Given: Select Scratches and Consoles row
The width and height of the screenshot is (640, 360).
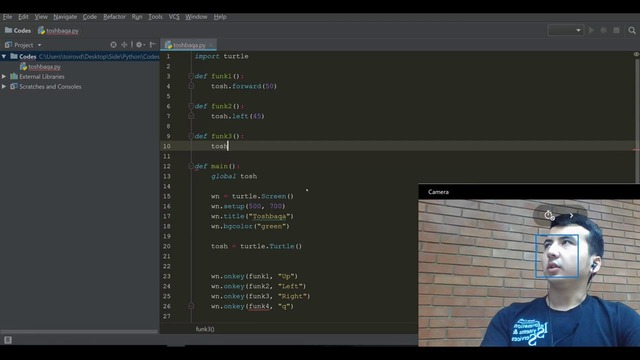Looking at the screenshot, I should click(46, 87).
